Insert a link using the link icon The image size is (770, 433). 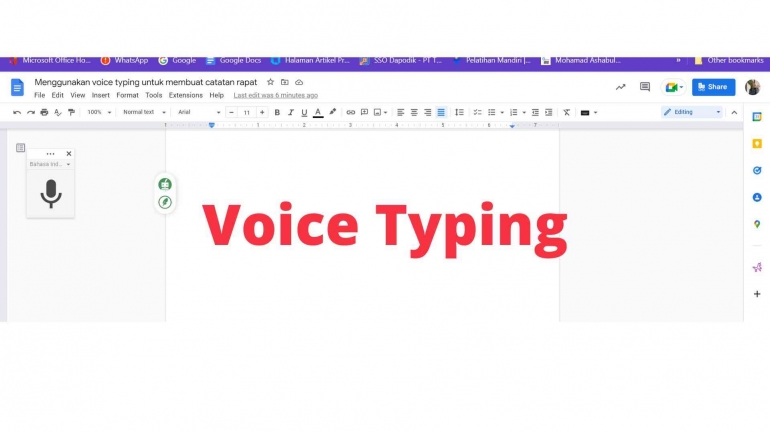point(351,112)
